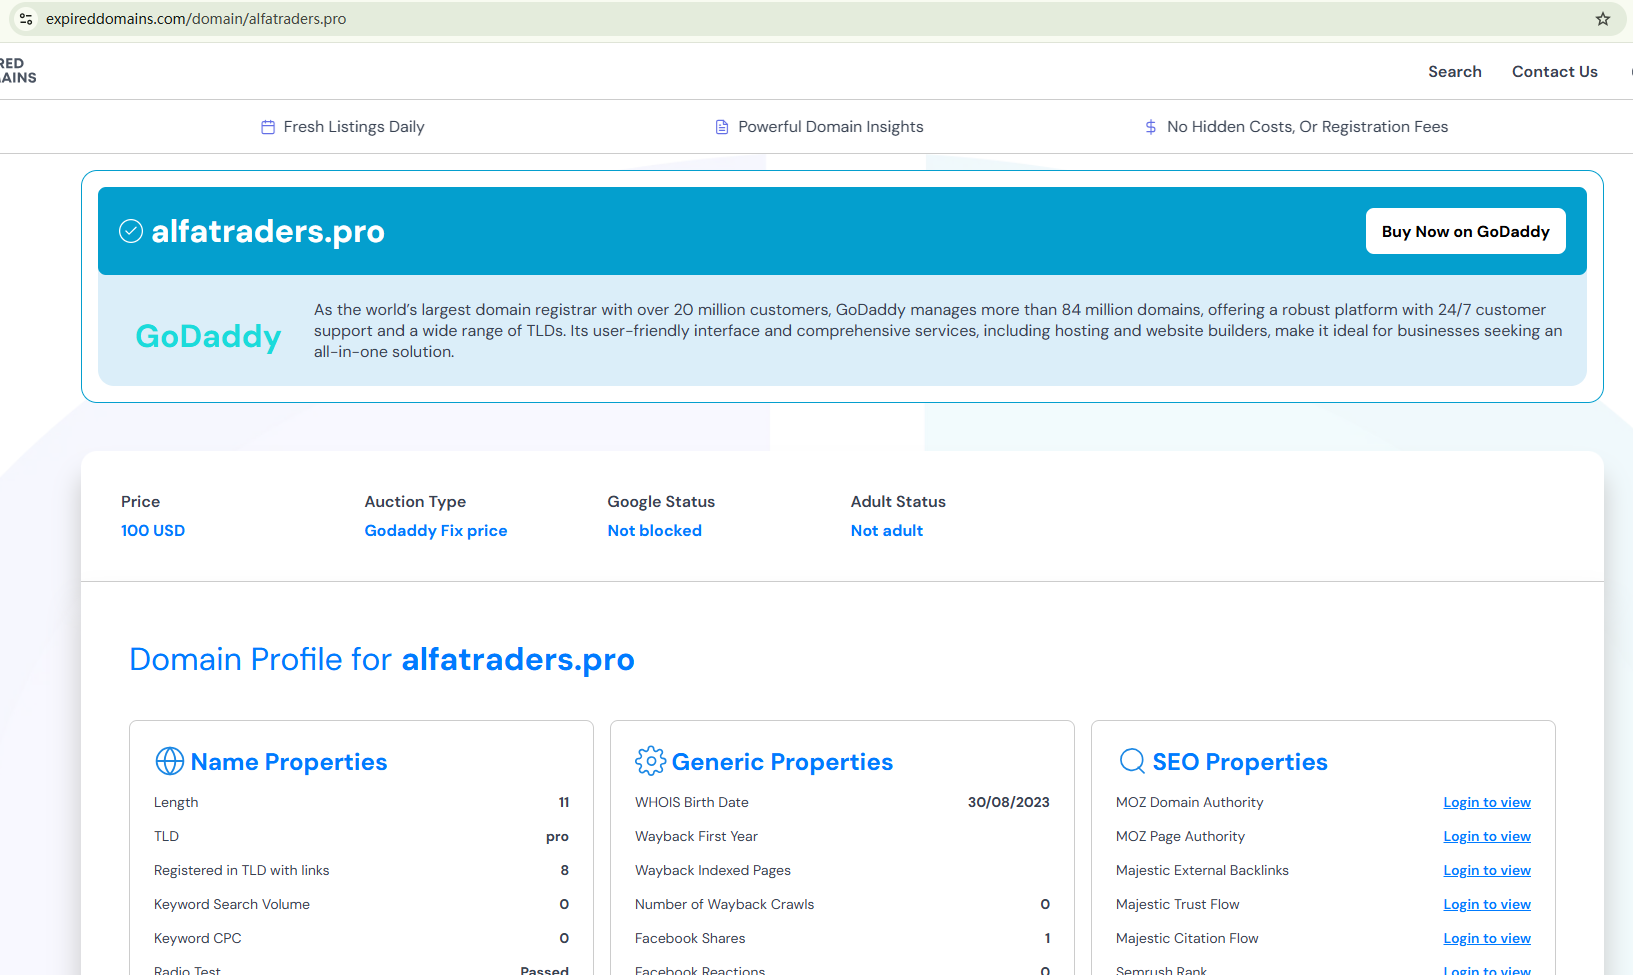Click the Powerful Domain Insights text
The image size is (1633, 975).
coord(831,127)
